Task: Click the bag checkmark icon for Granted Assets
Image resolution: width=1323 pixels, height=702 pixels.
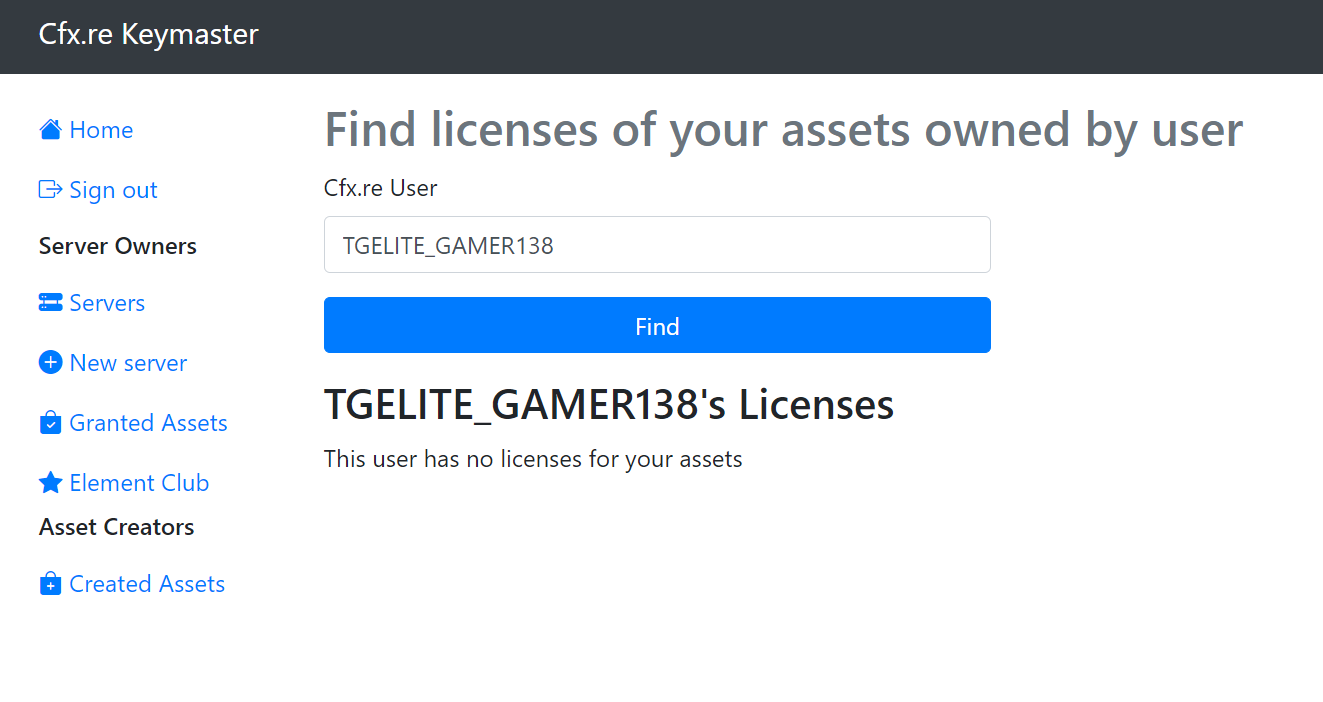Action: pyautogui.click(x=50, y=423)
